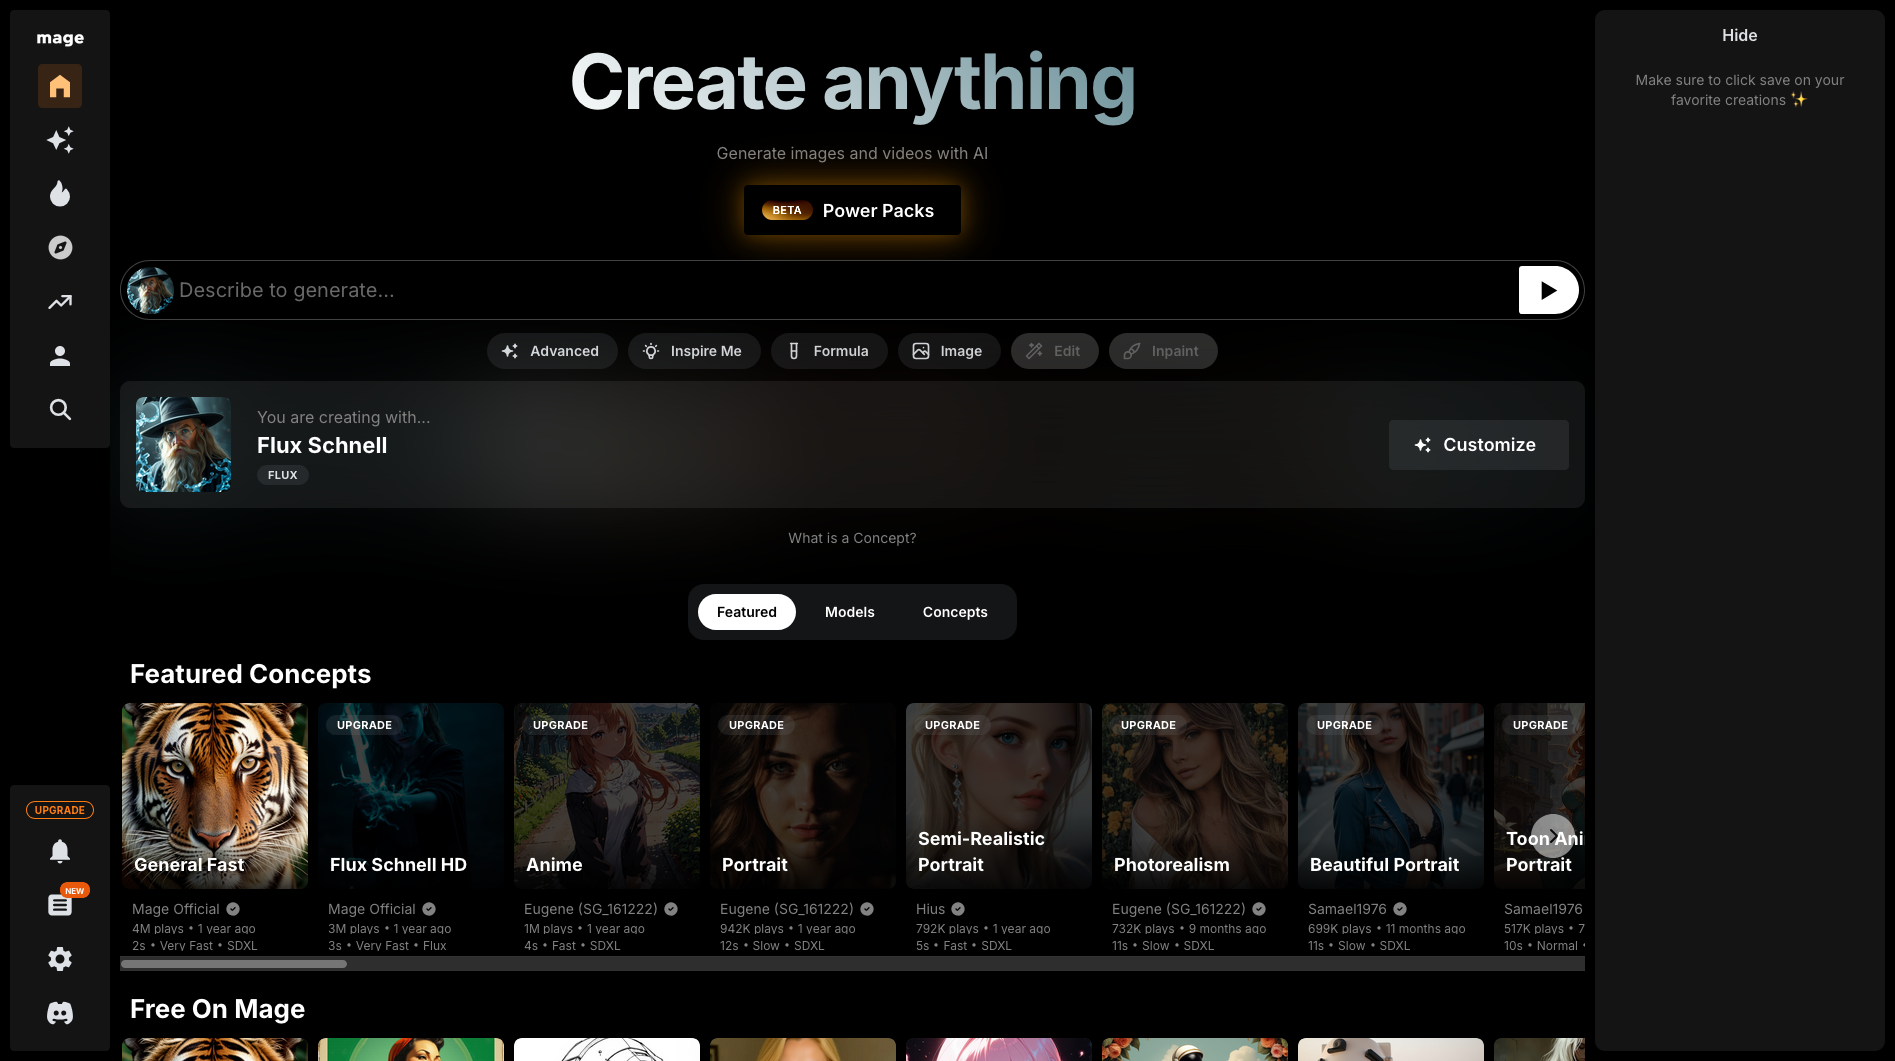
Task: Open the Flux Schnell HD concept card
Action: click(411, 796)
